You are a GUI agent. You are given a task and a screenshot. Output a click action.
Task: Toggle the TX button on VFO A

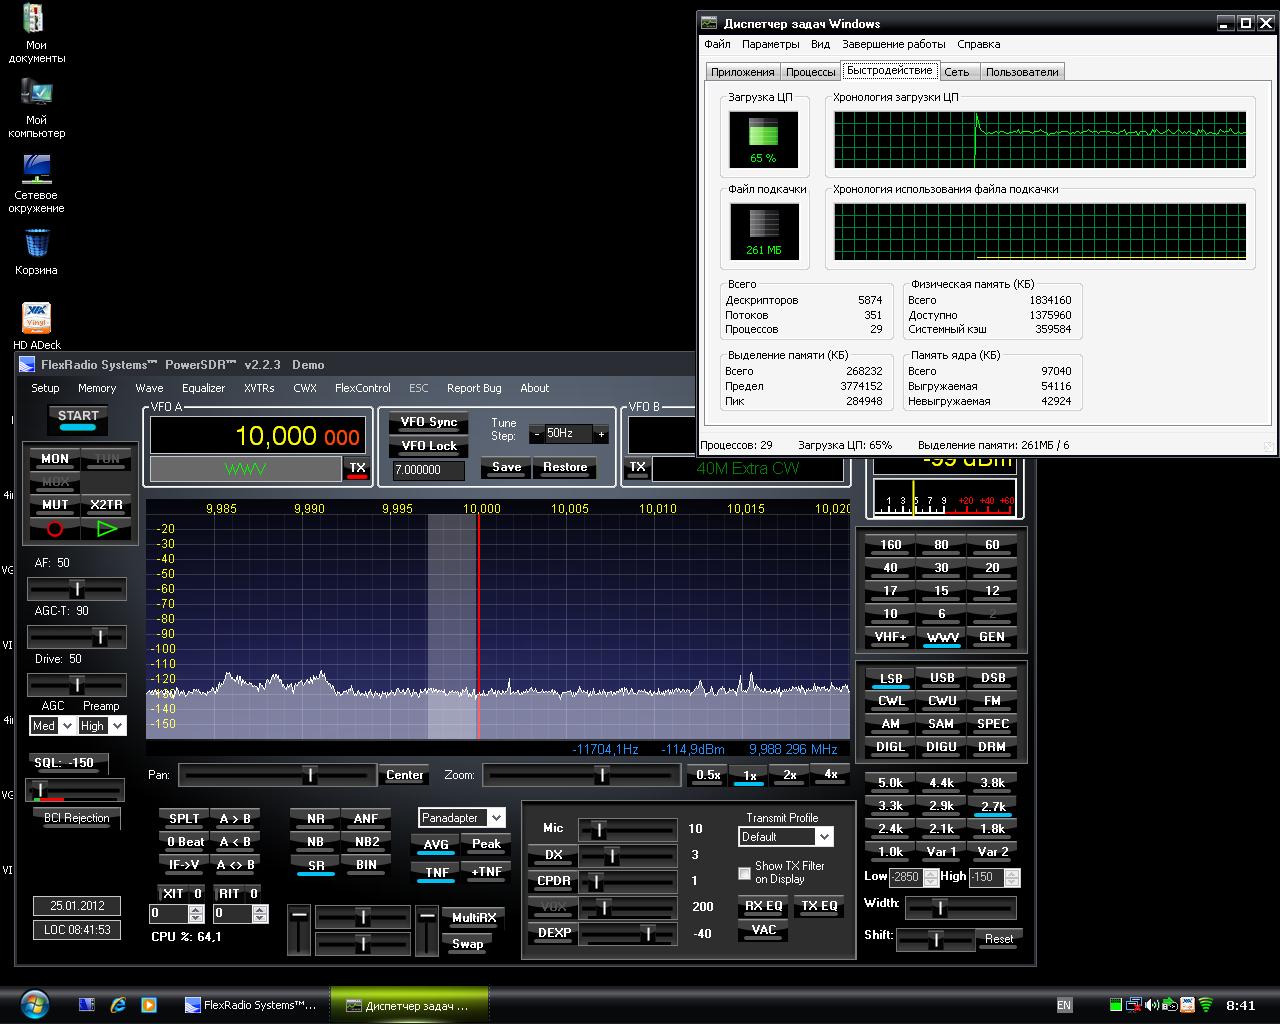coord(357,468)
